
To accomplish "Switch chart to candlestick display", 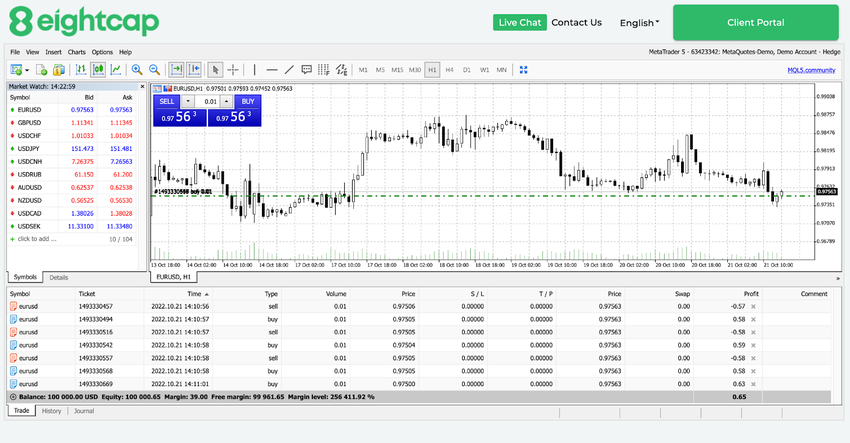I will [x=98, y=70].
